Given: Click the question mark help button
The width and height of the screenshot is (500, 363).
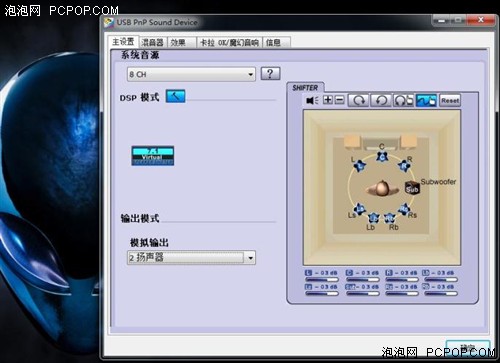Looking at the screenshot, I should (x=270, y=74).
